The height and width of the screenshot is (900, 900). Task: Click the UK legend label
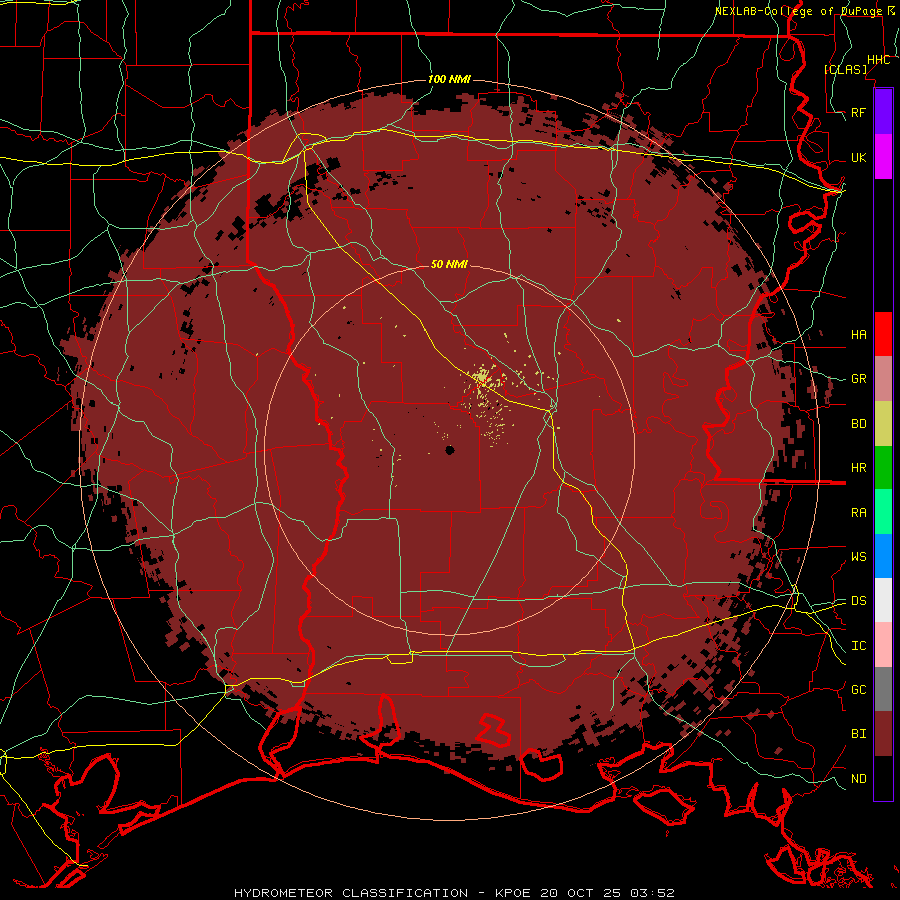click(859, 157)
